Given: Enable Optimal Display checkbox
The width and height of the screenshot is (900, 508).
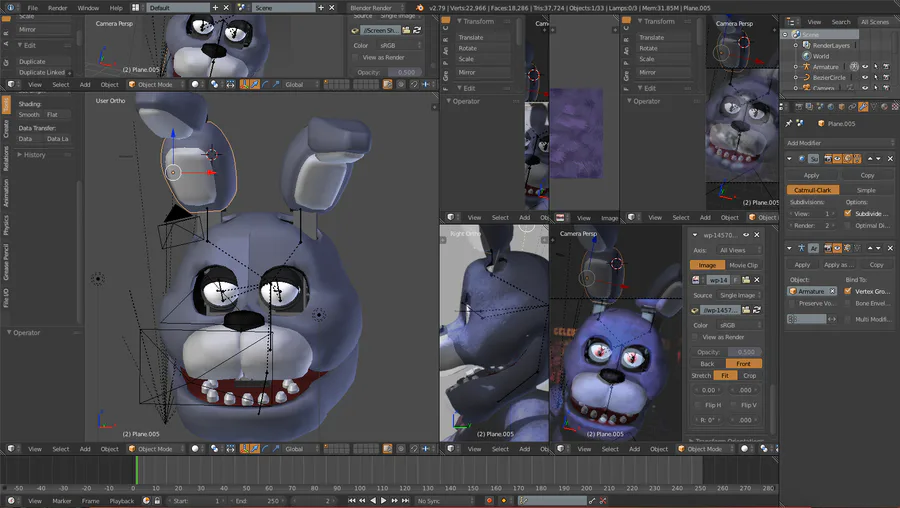Looking at the screenshot, I should pos(848,225).
